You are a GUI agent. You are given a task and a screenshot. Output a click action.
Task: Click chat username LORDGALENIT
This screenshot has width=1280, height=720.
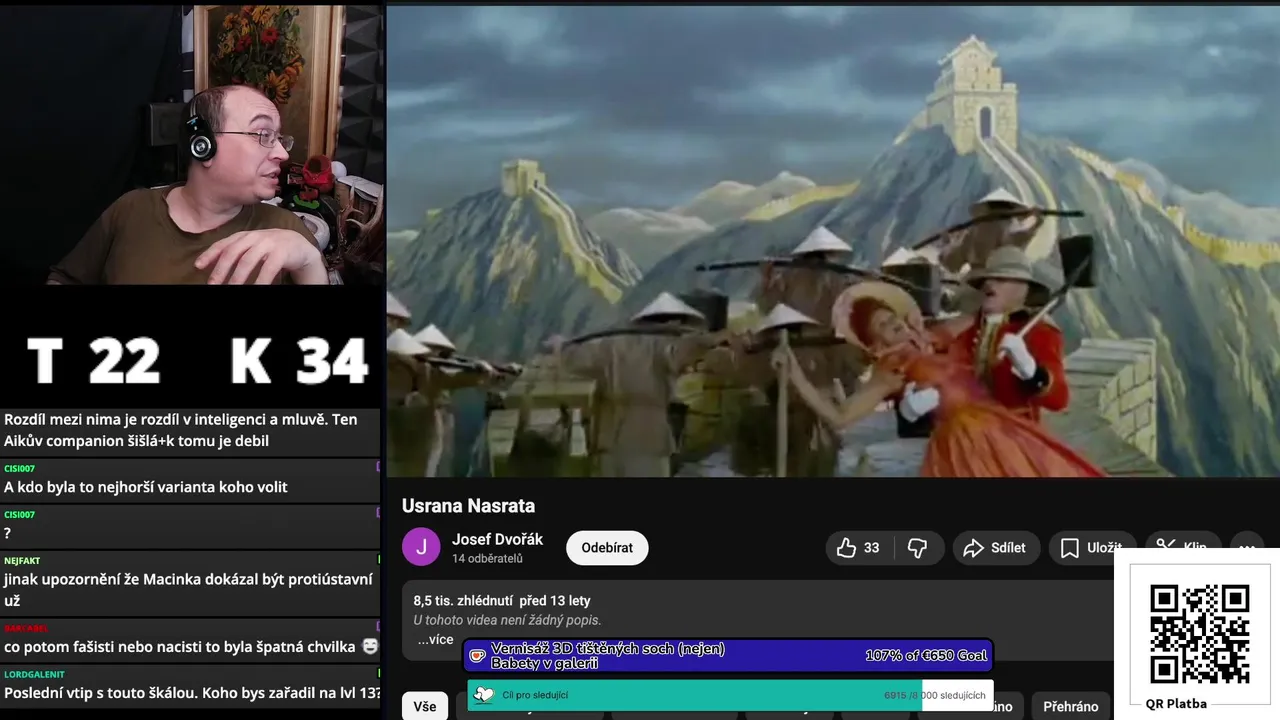pos(34,675)
